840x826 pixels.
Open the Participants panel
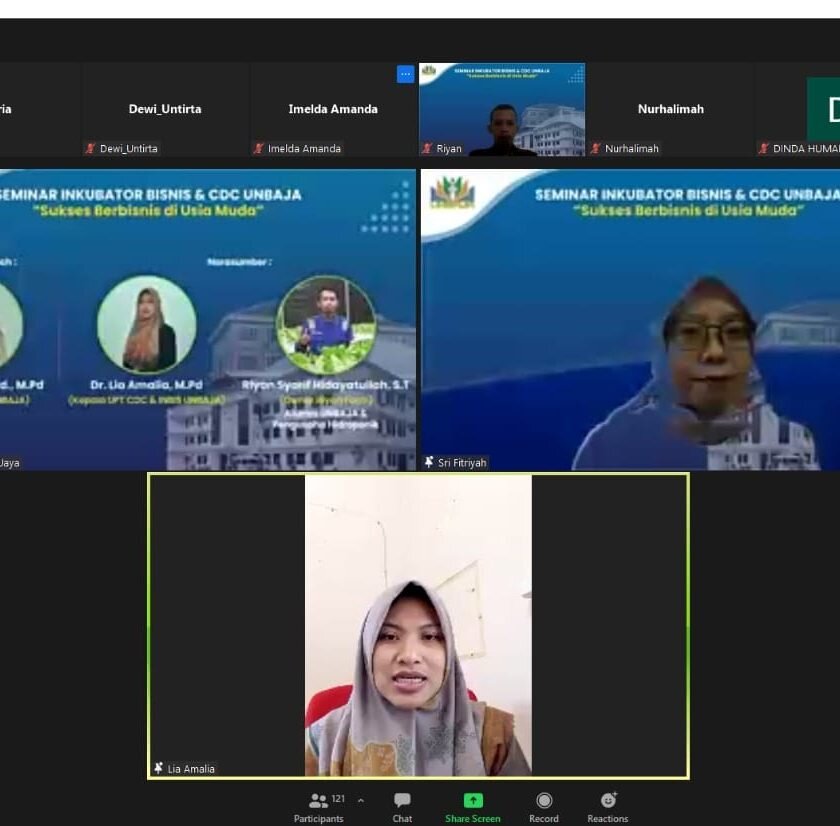point(319,806)
